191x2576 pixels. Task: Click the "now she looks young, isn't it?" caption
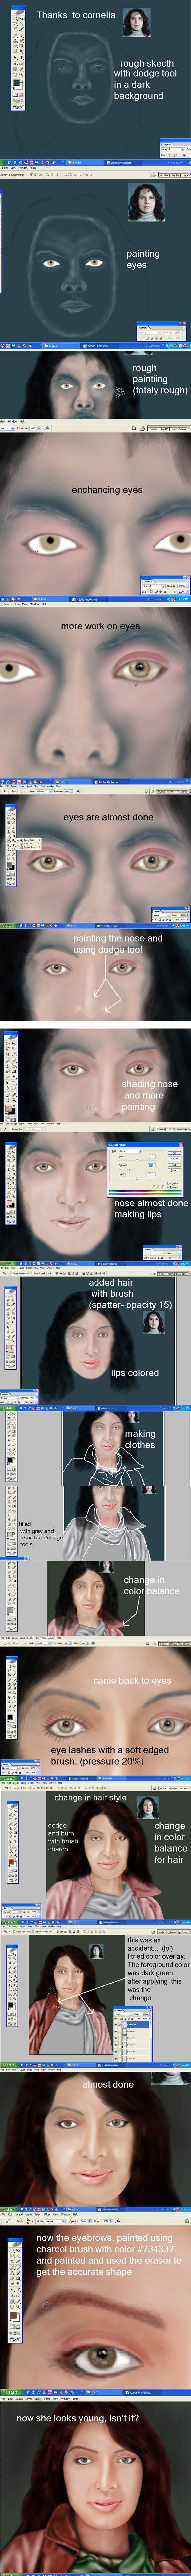coord(77,2418)
